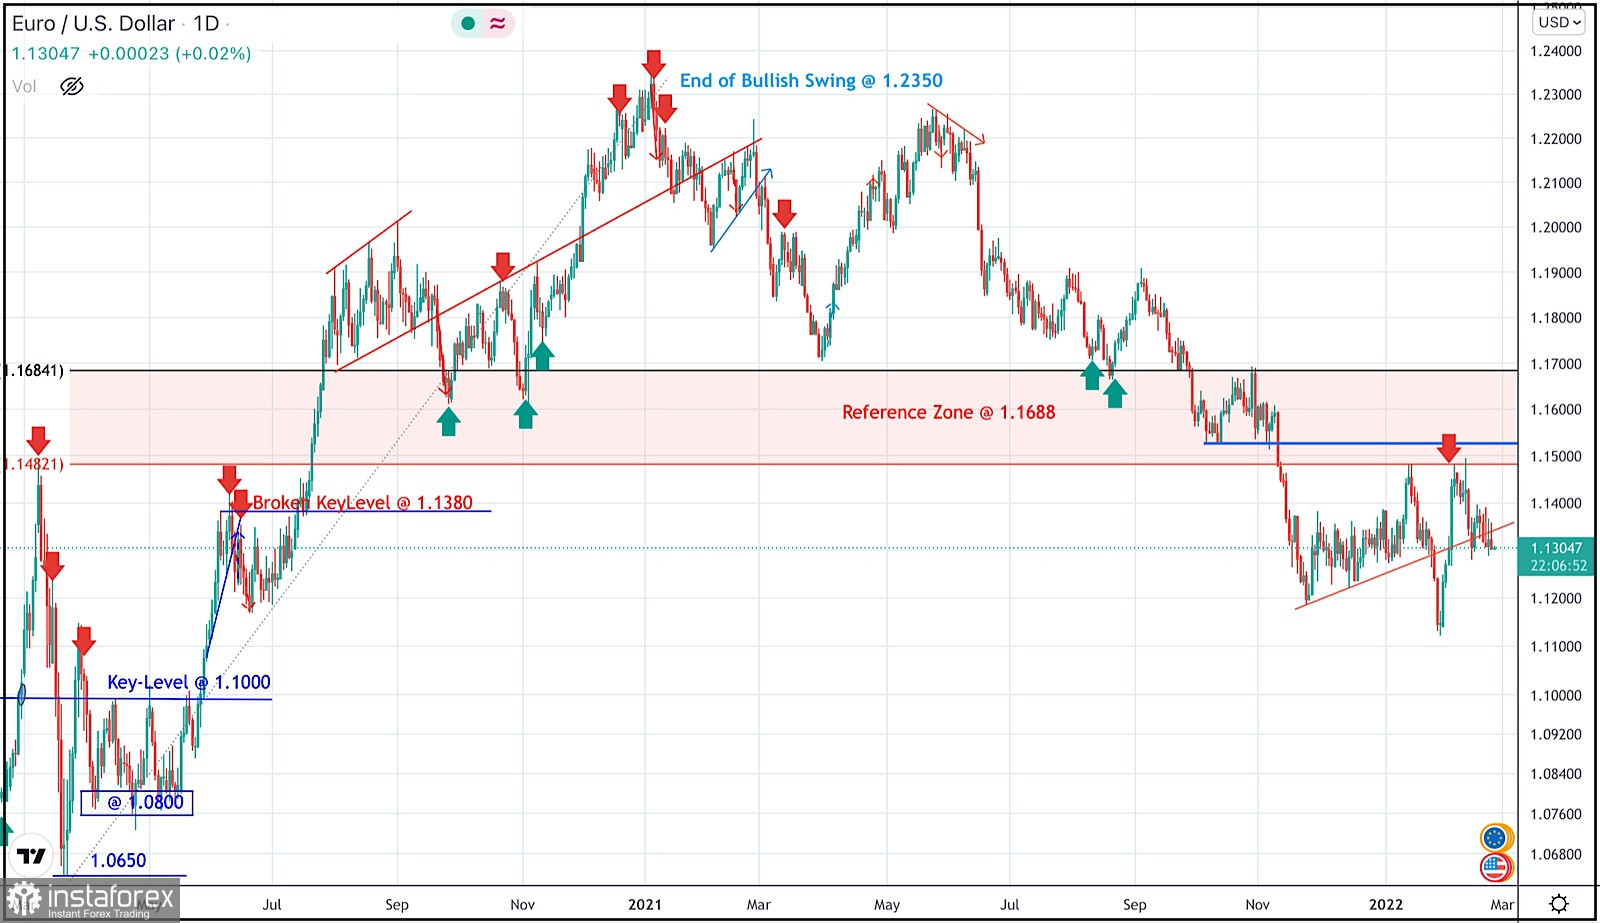Viewport: 1600px width, 923px height.
Task: Select the '@ 1.0800' boxed label
Action: [x=137, y=802]
